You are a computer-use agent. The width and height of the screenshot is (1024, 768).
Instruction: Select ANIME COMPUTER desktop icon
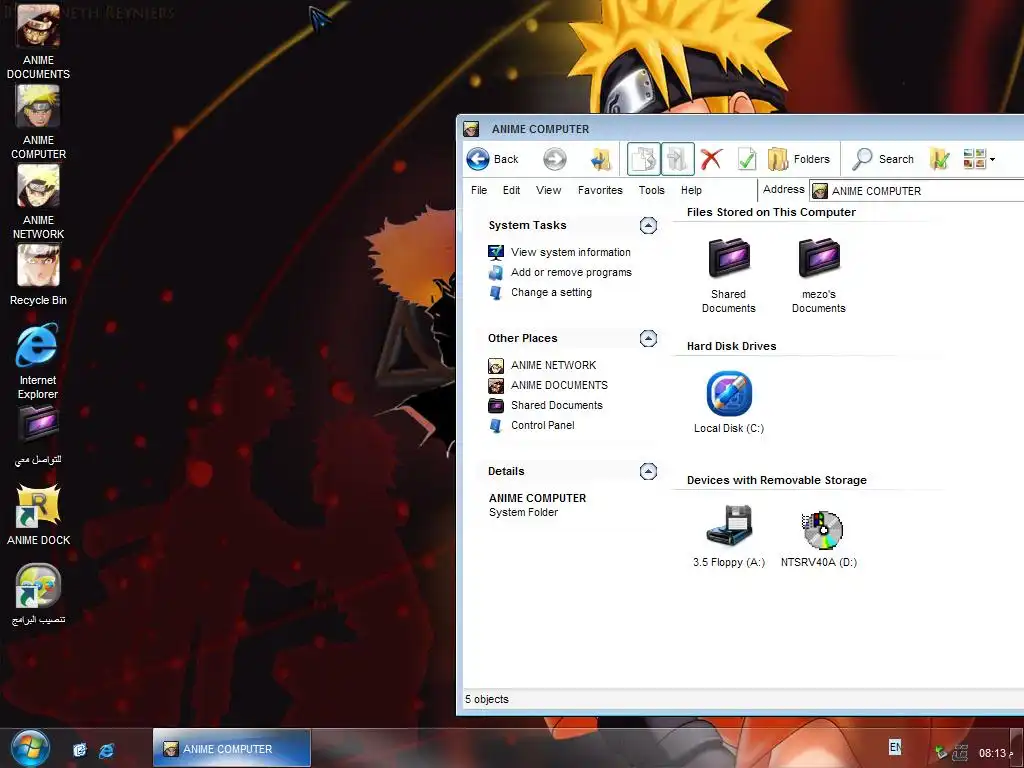coord(38,122)
